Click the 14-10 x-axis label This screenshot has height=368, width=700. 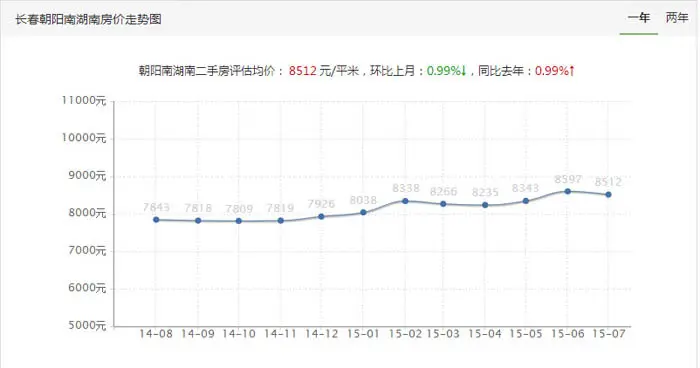coord(239,334)
